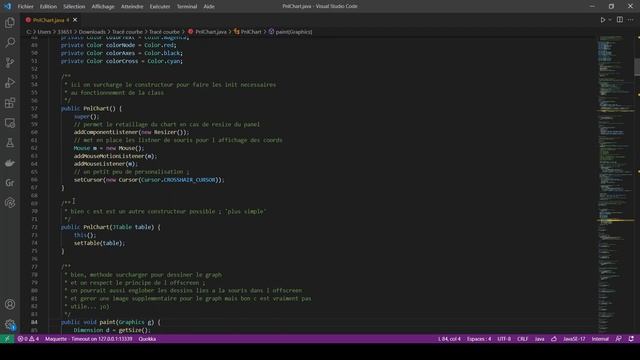The image size is (640, 360).
Task: Change encoding via UTF-8 entry
Action: (x=504, y=339)
